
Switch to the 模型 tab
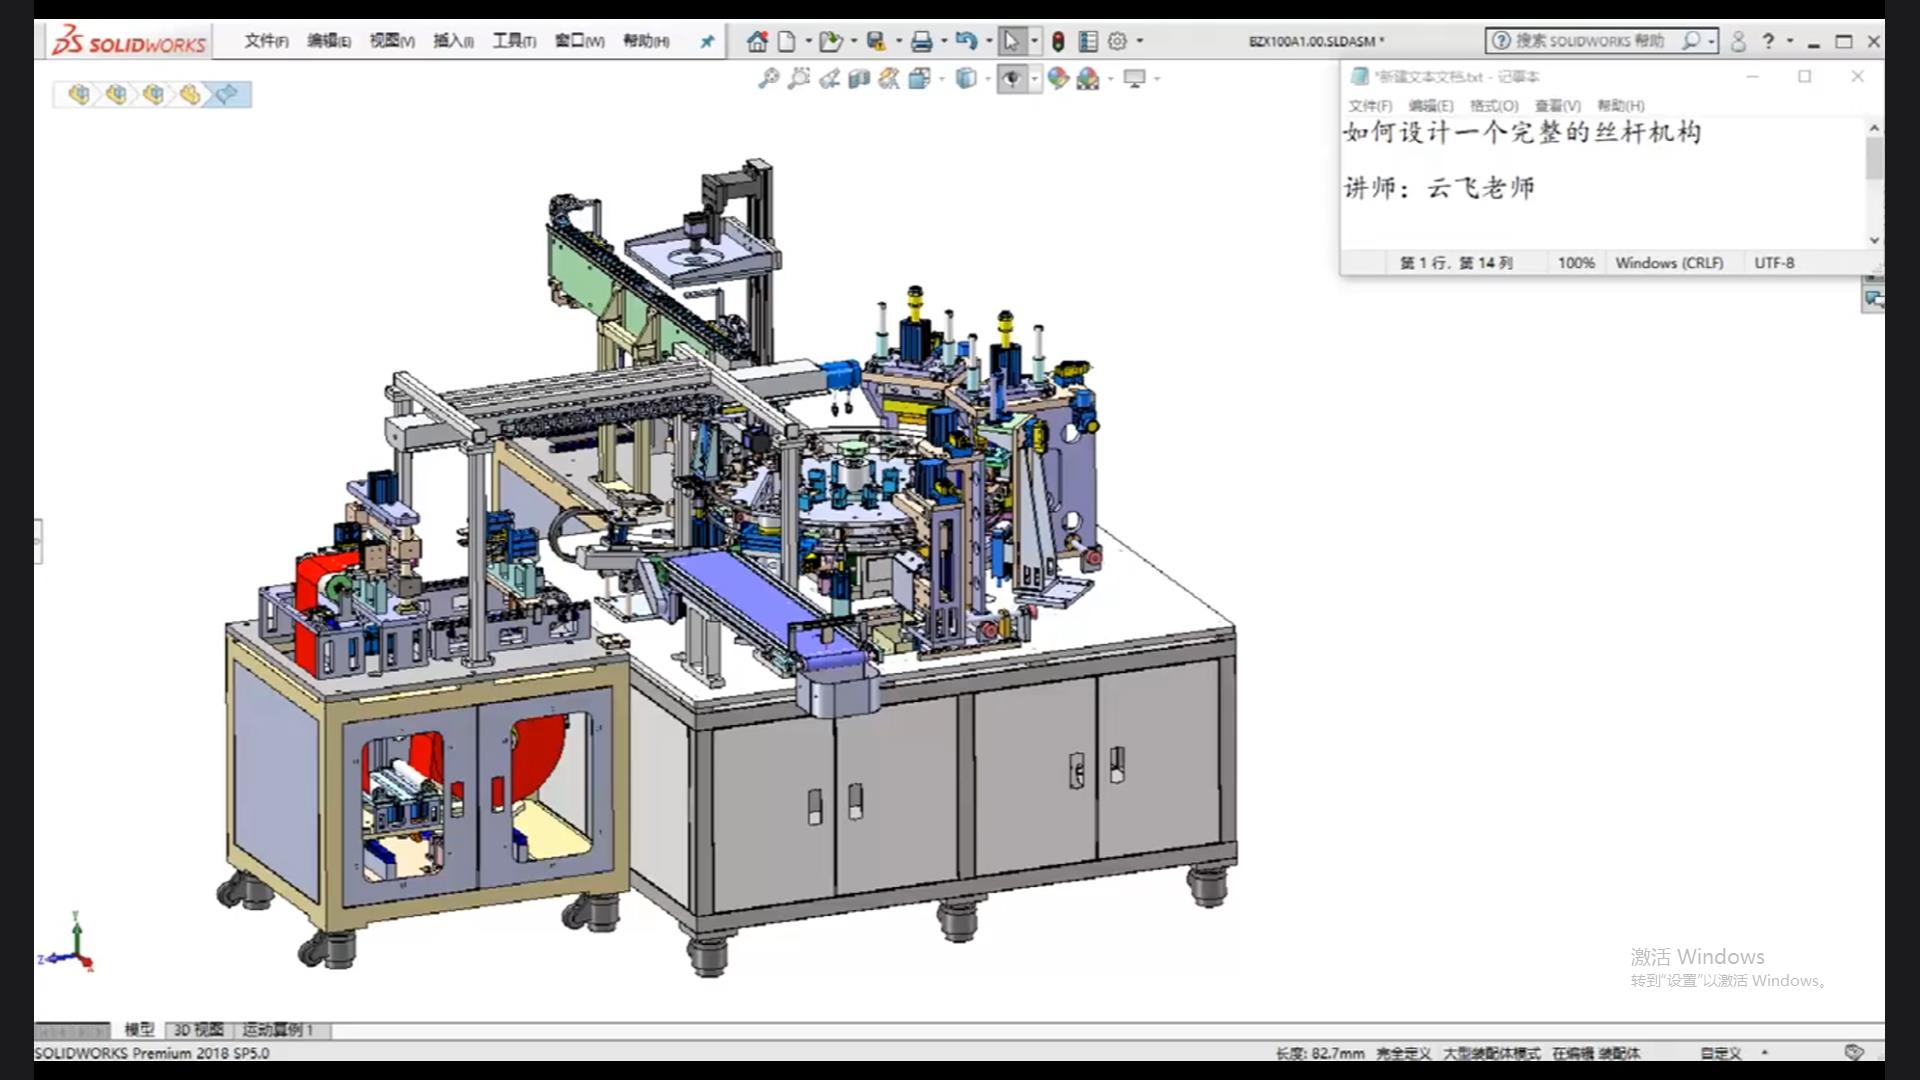tap(139, 1030)
